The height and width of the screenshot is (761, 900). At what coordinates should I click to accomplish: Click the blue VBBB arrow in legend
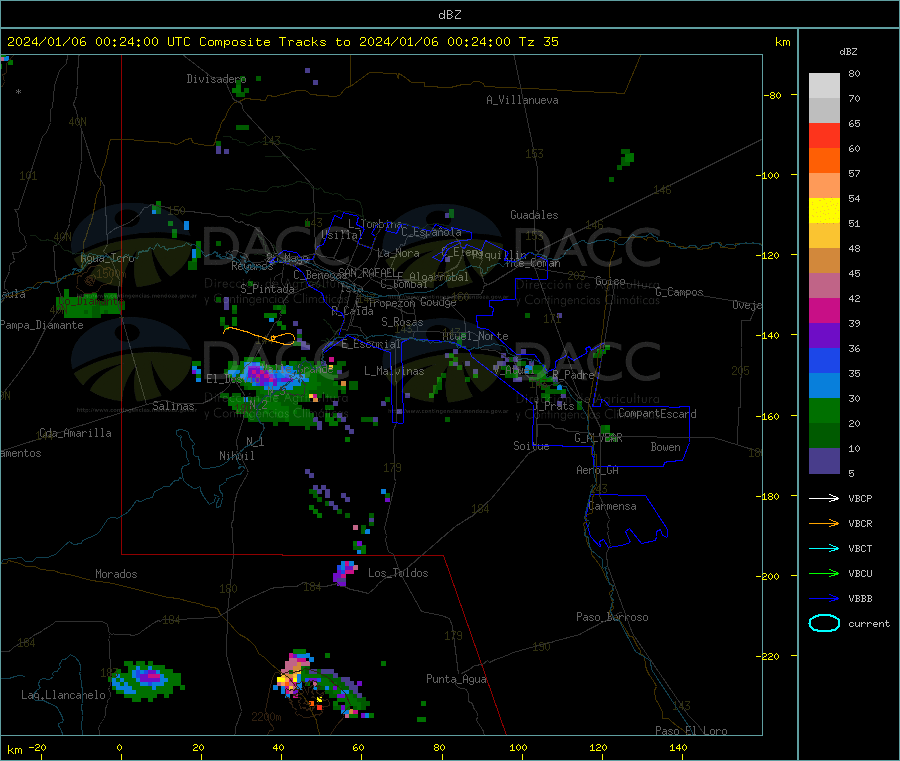pyautogui.click(x=824, y=599)
